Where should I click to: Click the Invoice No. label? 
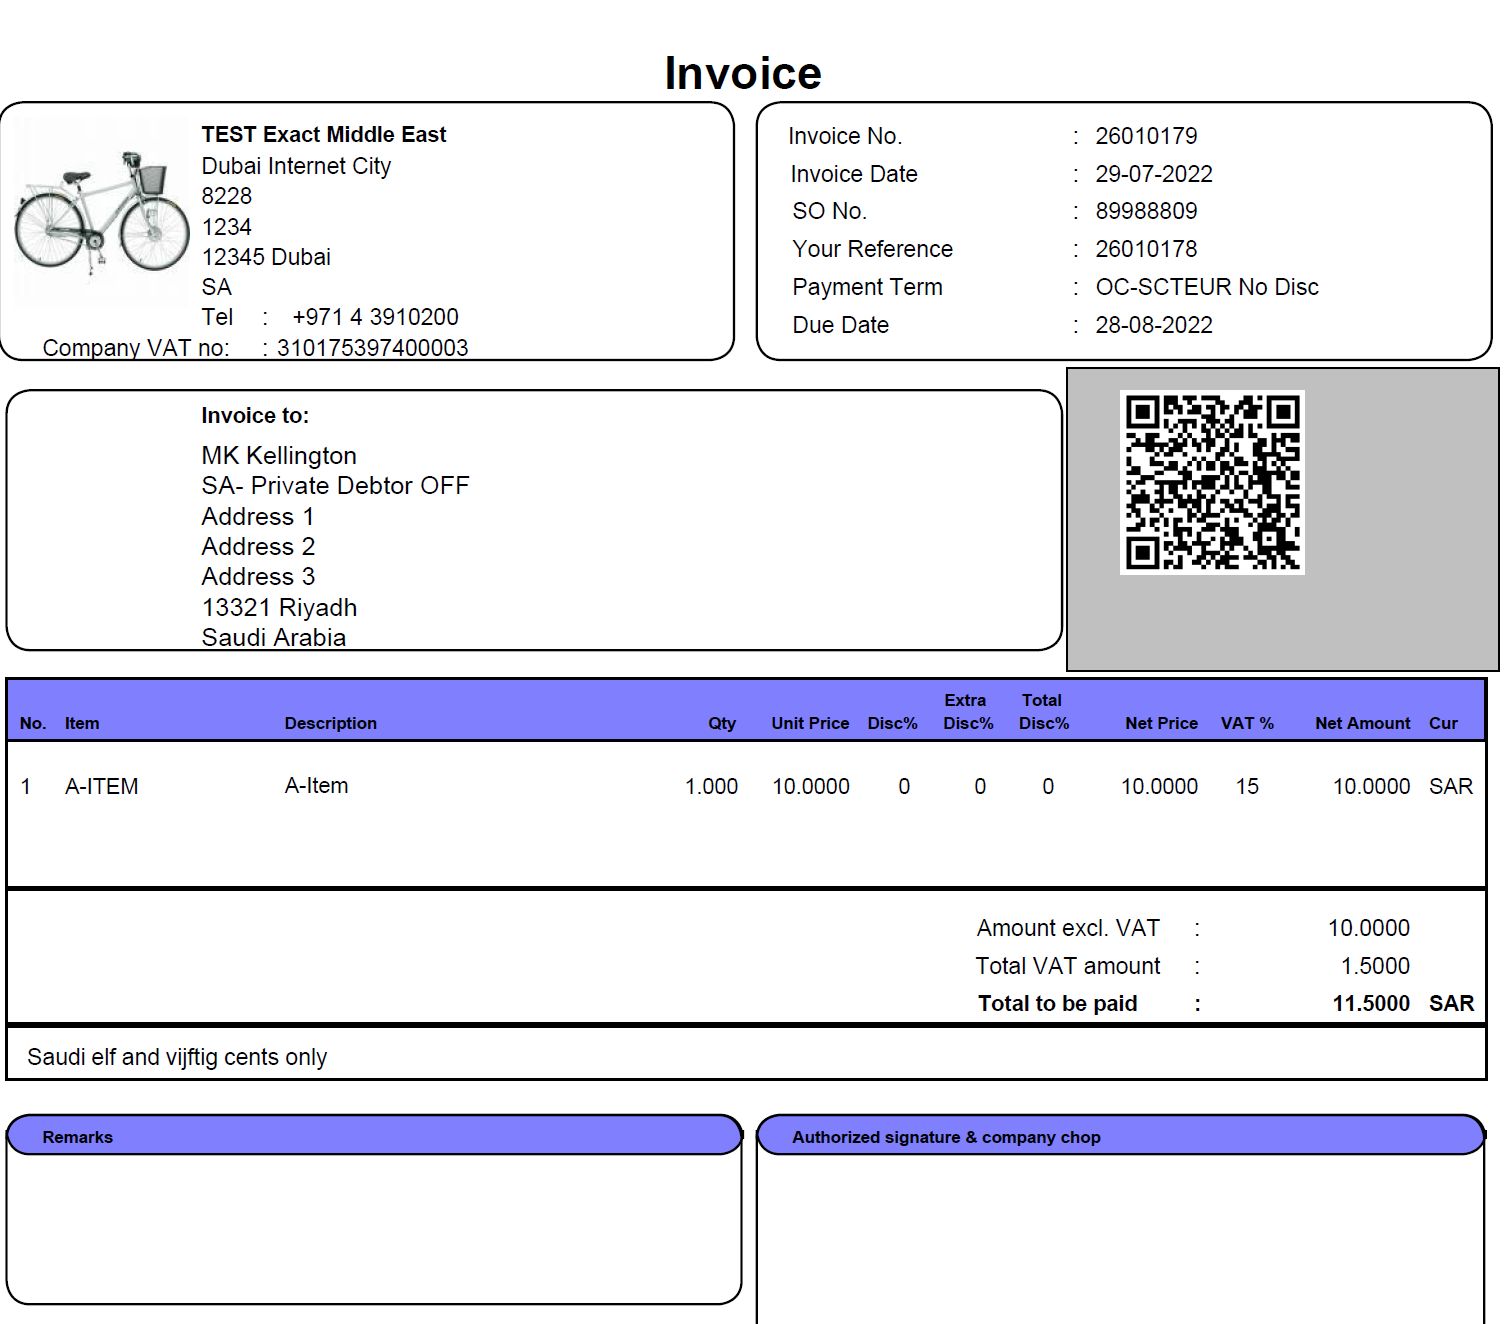click(x=845, y=136)
